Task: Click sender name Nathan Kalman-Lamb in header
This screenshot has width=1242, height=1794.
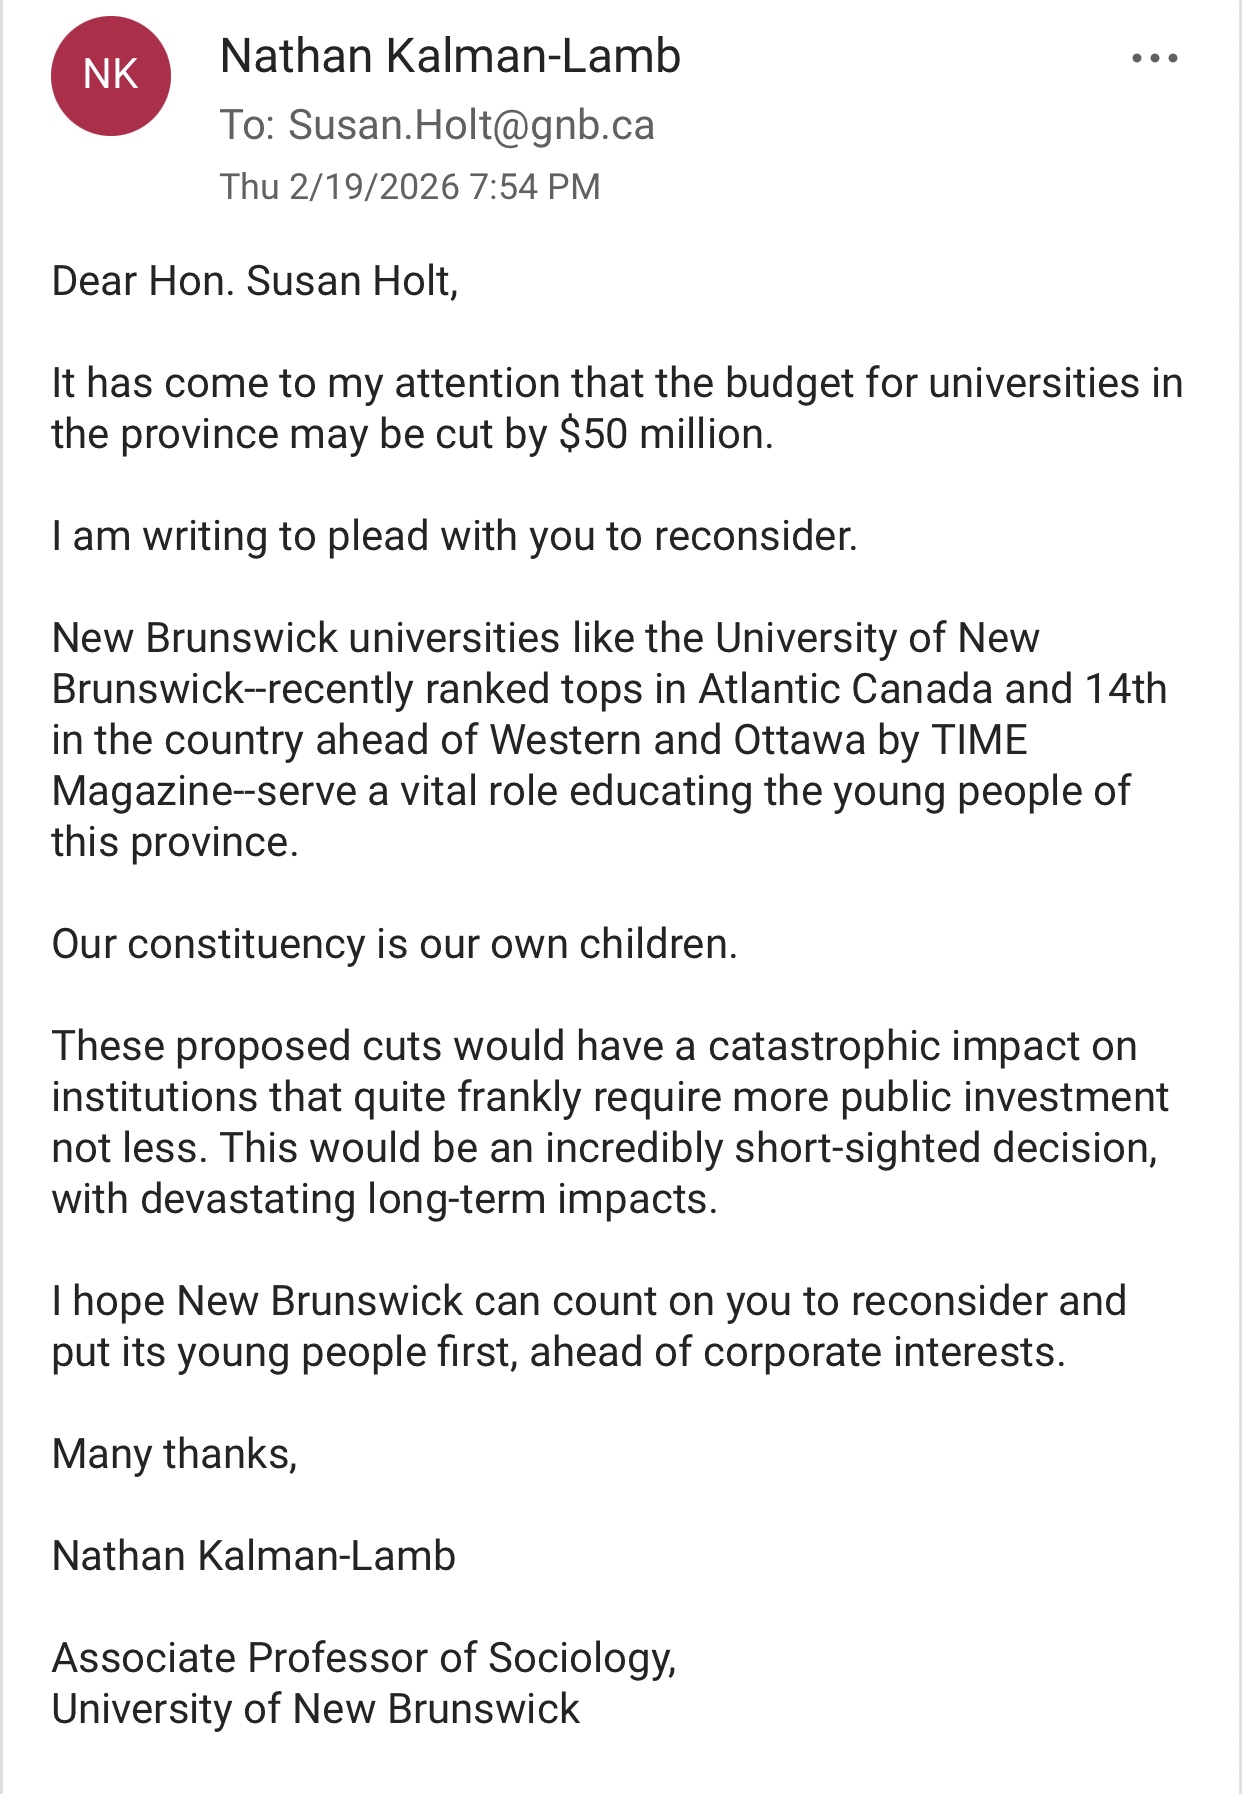Action: tap(450, 56)
